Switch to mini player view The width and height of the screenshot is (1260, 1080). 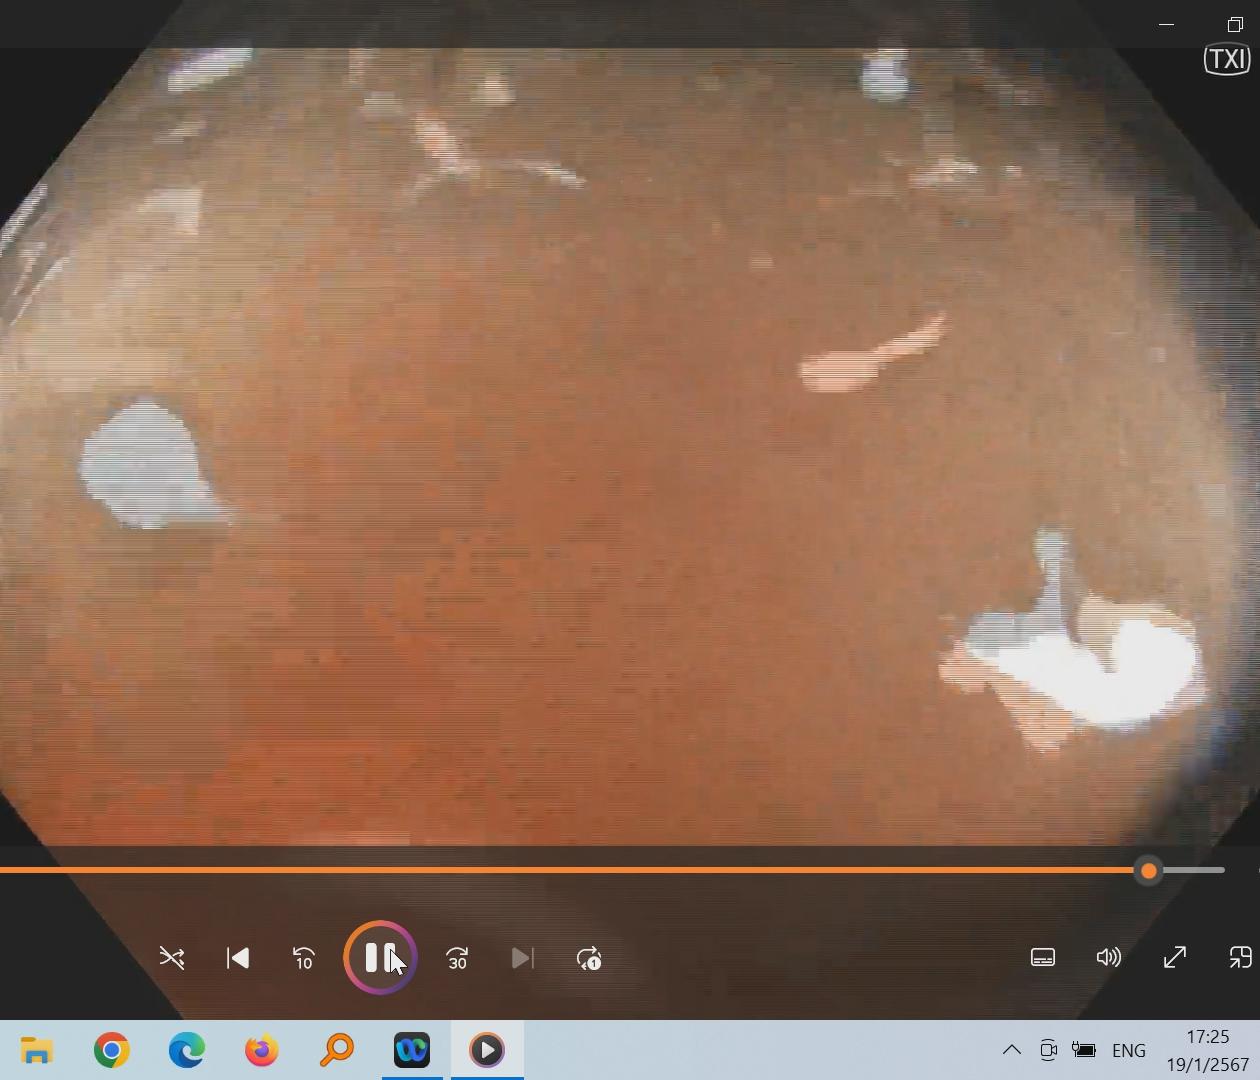(x=1240, y=957)
